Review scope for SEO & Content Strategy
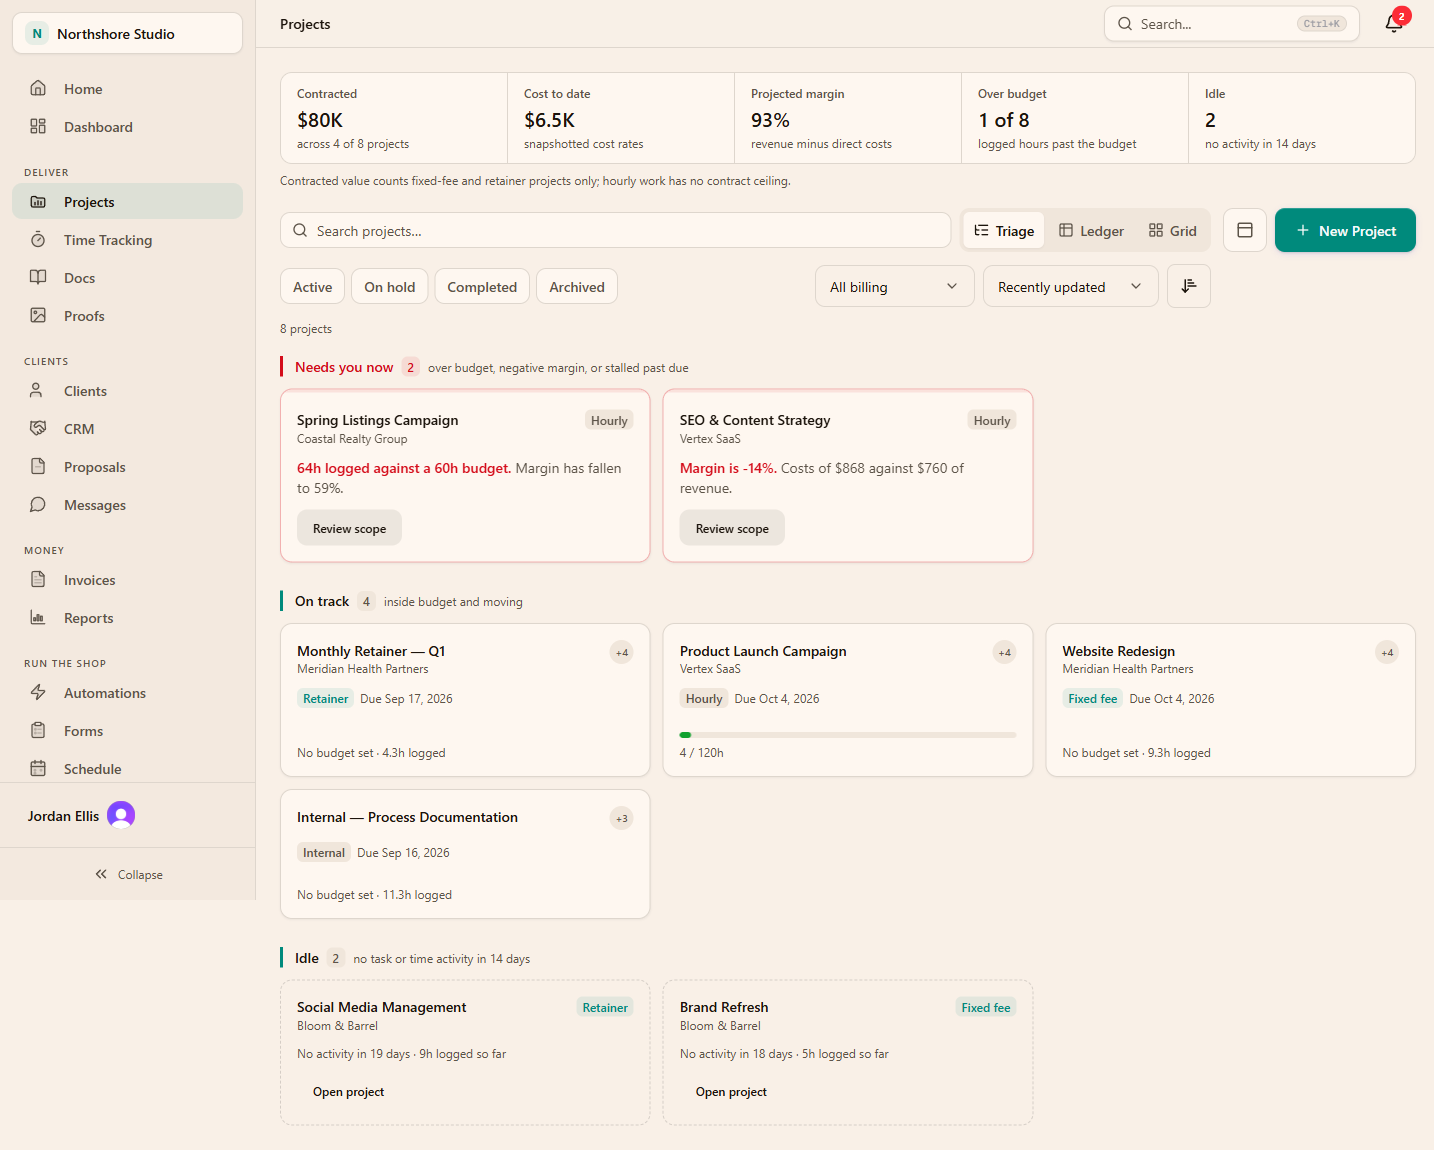 coord(732,528)
